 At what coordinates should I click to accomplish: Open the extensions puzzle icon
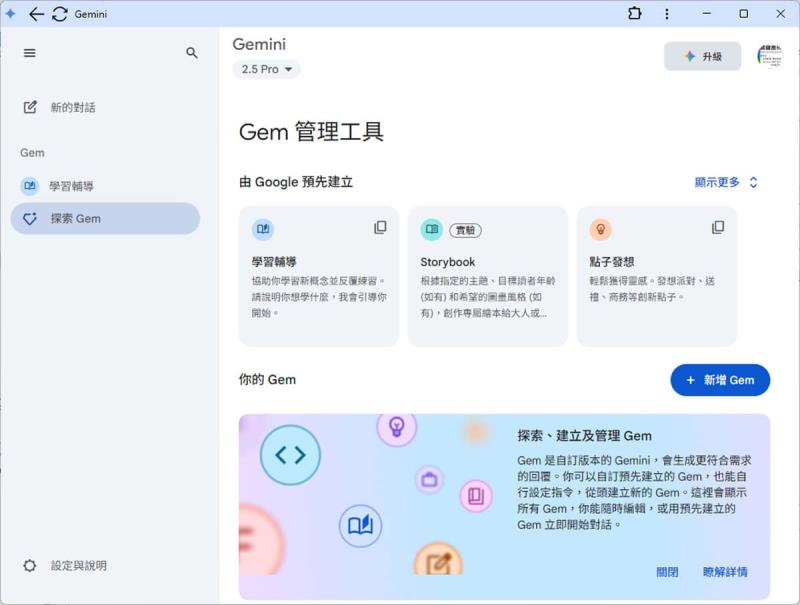[634, 13]
